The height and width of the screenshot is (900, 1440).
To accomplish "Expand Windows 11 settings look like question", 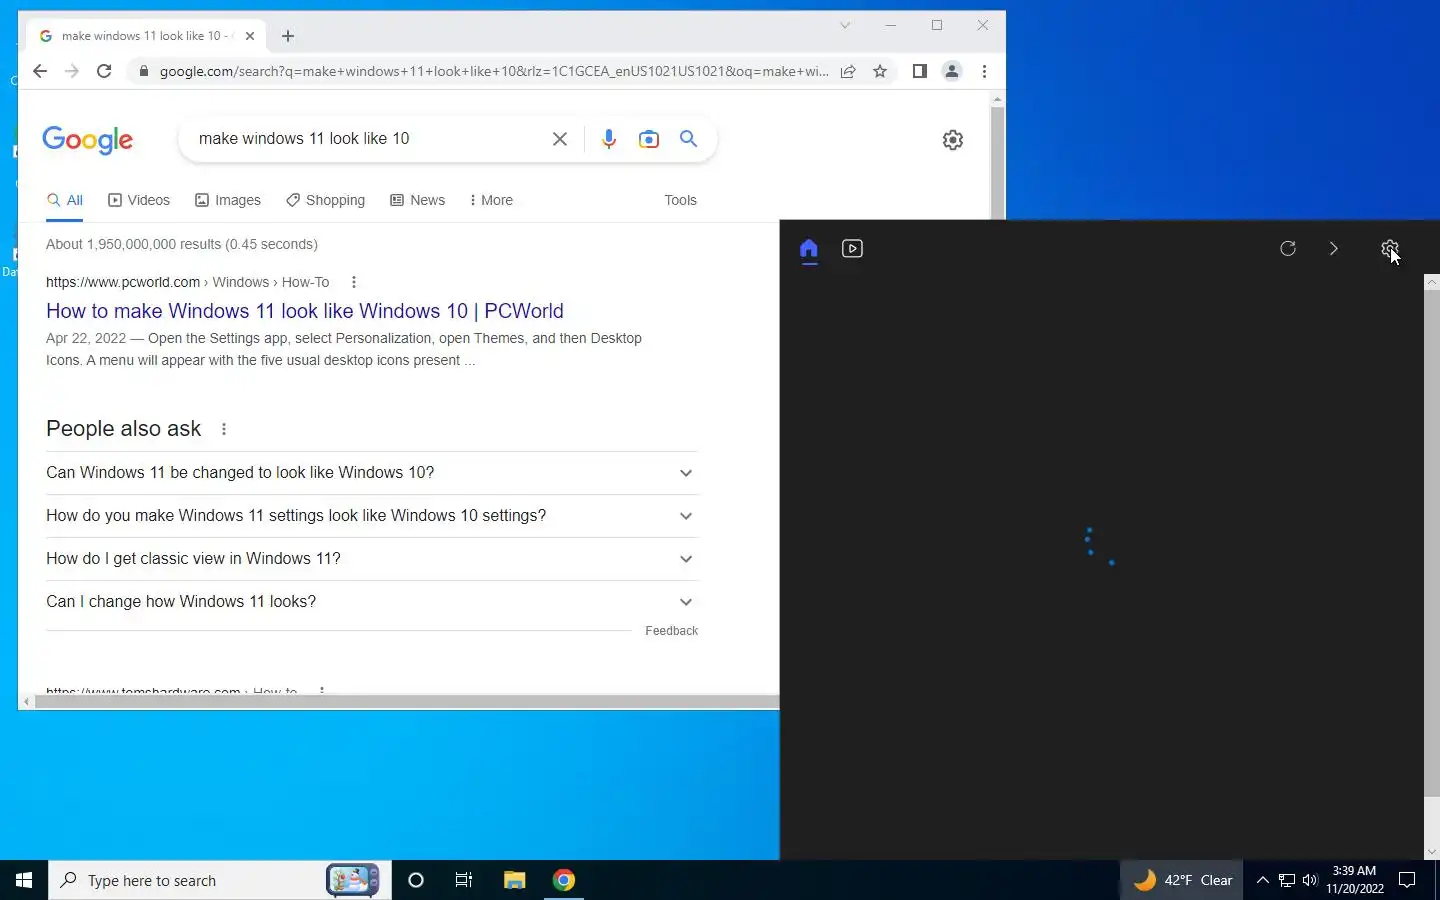I will [x=372, y=516].
